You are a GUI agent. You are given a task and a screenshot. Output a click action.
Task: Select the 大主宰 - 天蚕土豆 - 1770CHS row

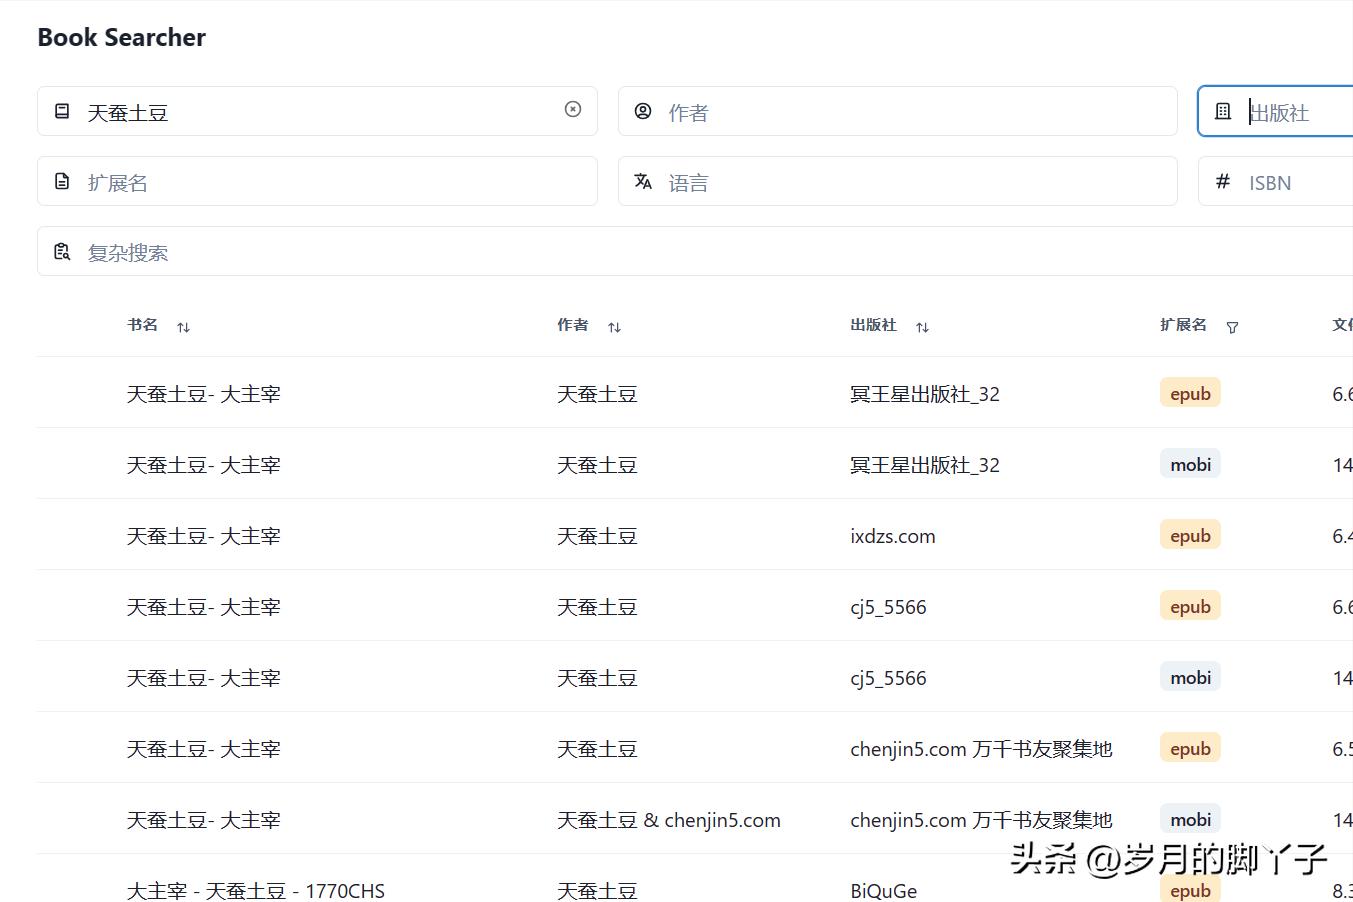(x=256, y=889)
